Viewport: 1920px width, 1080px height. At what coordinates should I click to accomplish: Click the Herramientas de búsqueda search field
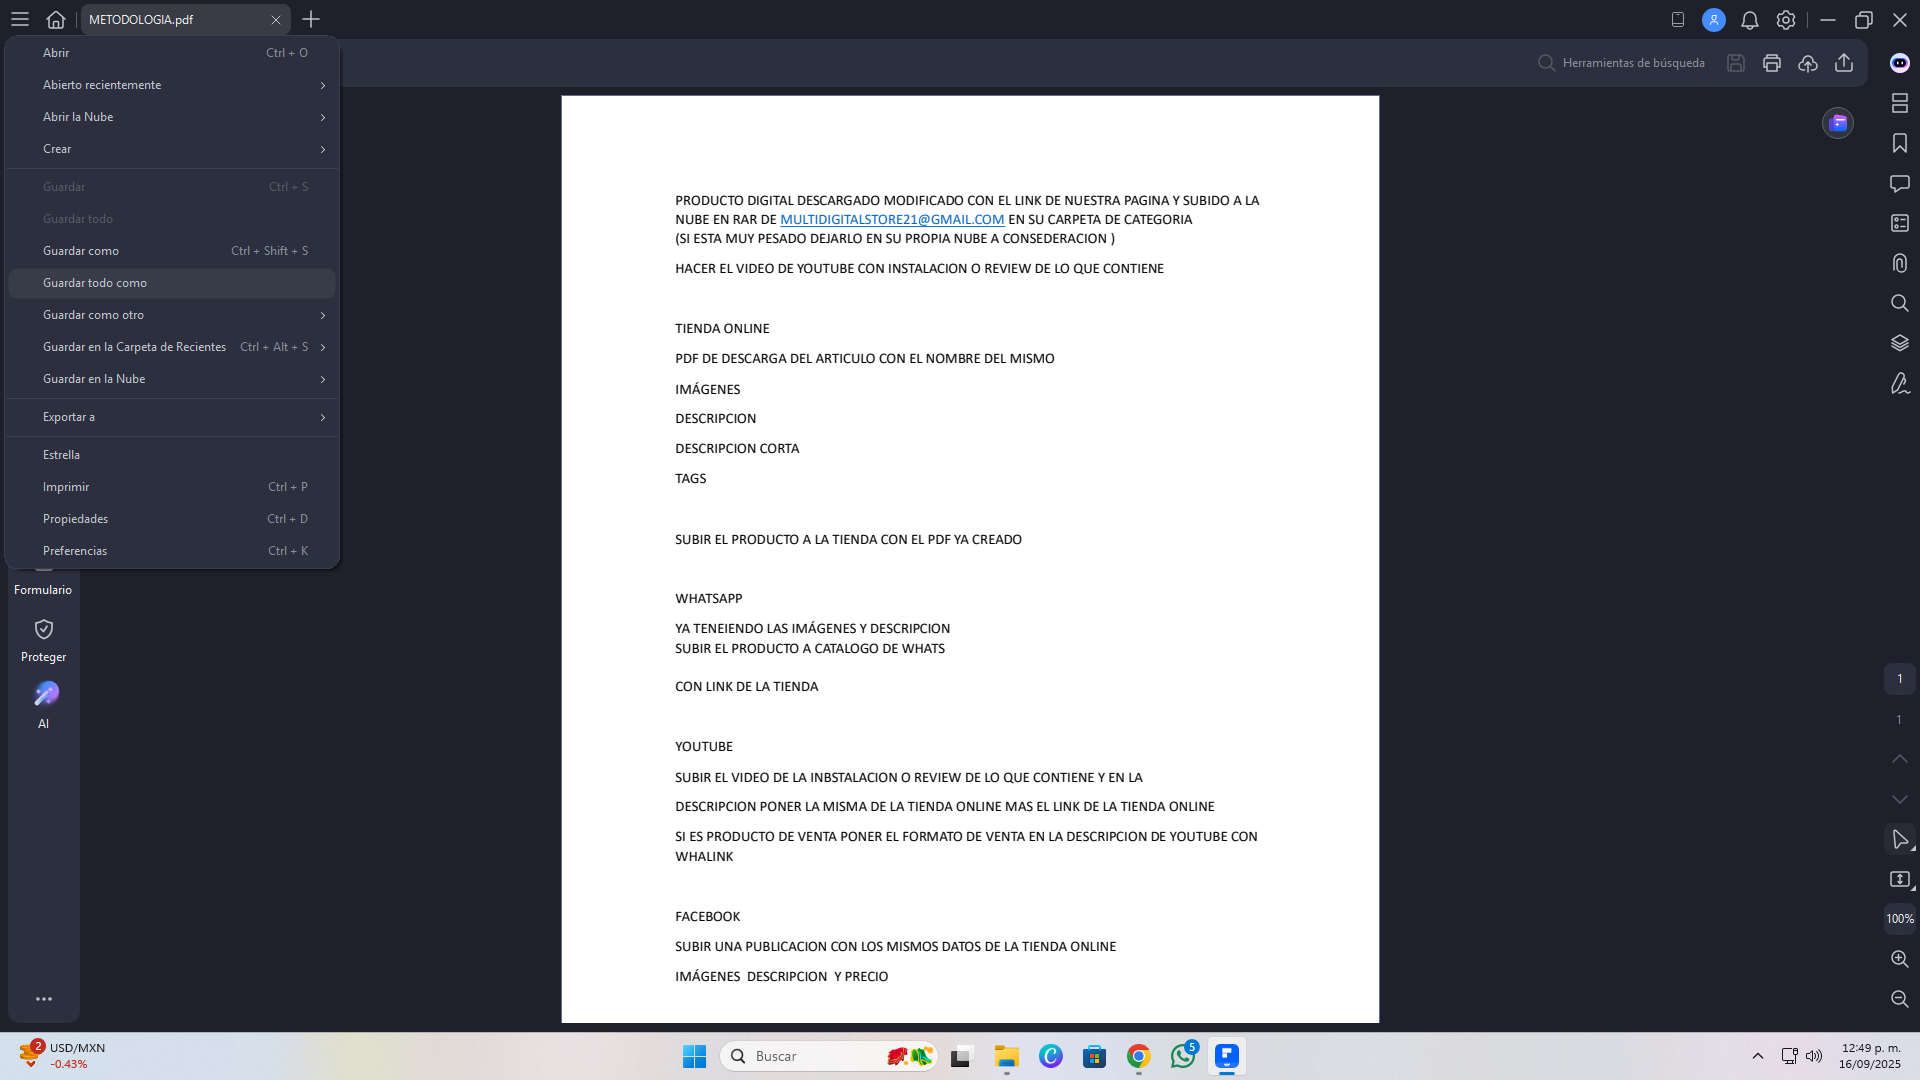1632,63
